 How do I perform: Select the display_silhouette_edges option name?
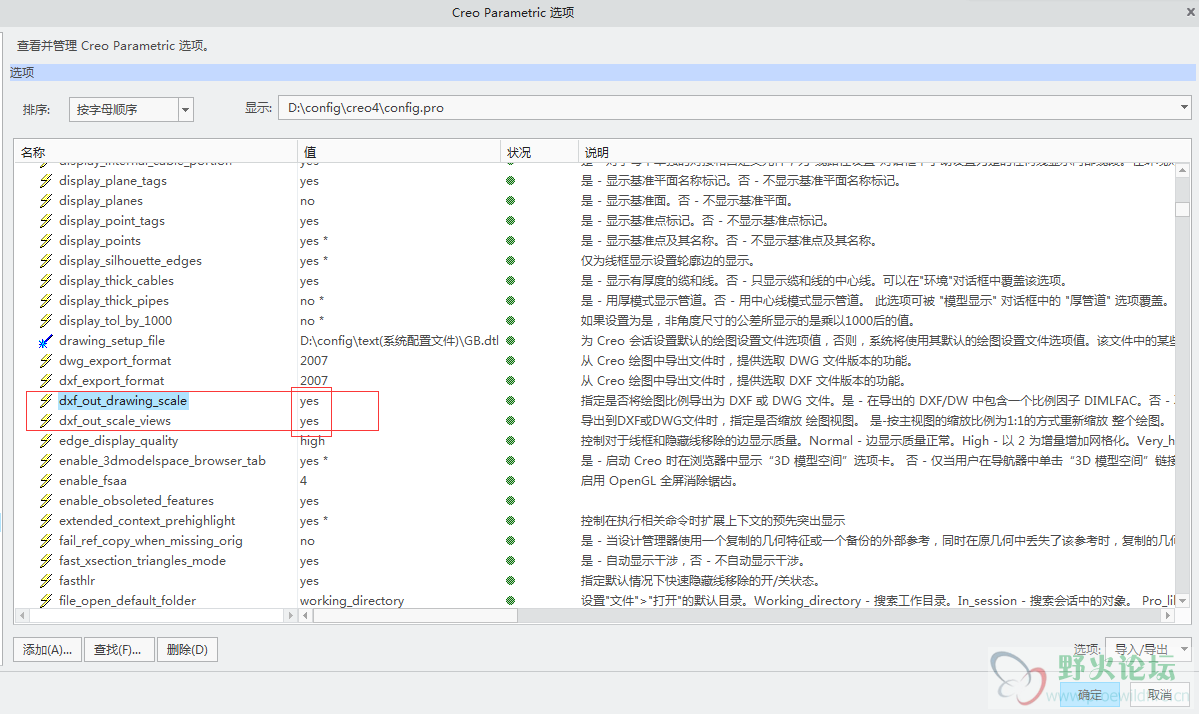point(130,261)
